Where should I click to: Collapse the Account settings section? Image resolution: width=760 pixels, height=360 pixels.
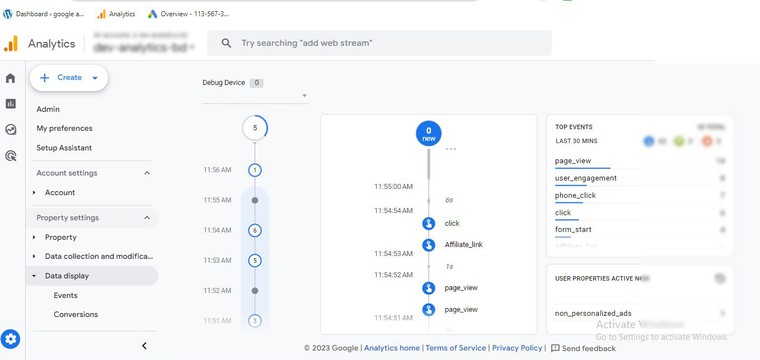[147, 173]
